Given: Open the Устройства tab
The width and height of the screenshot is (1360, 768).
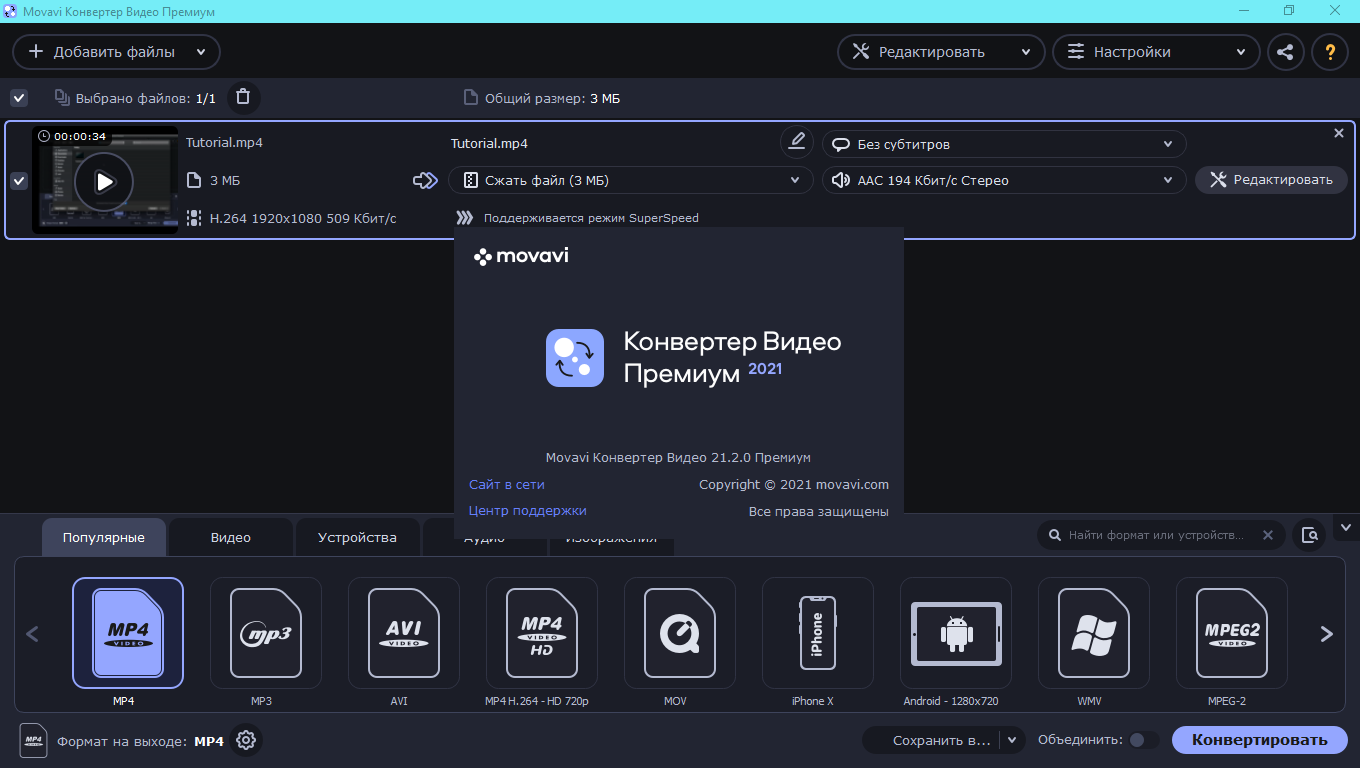Looking at the screenshot, I should click(x=357, y=537).
